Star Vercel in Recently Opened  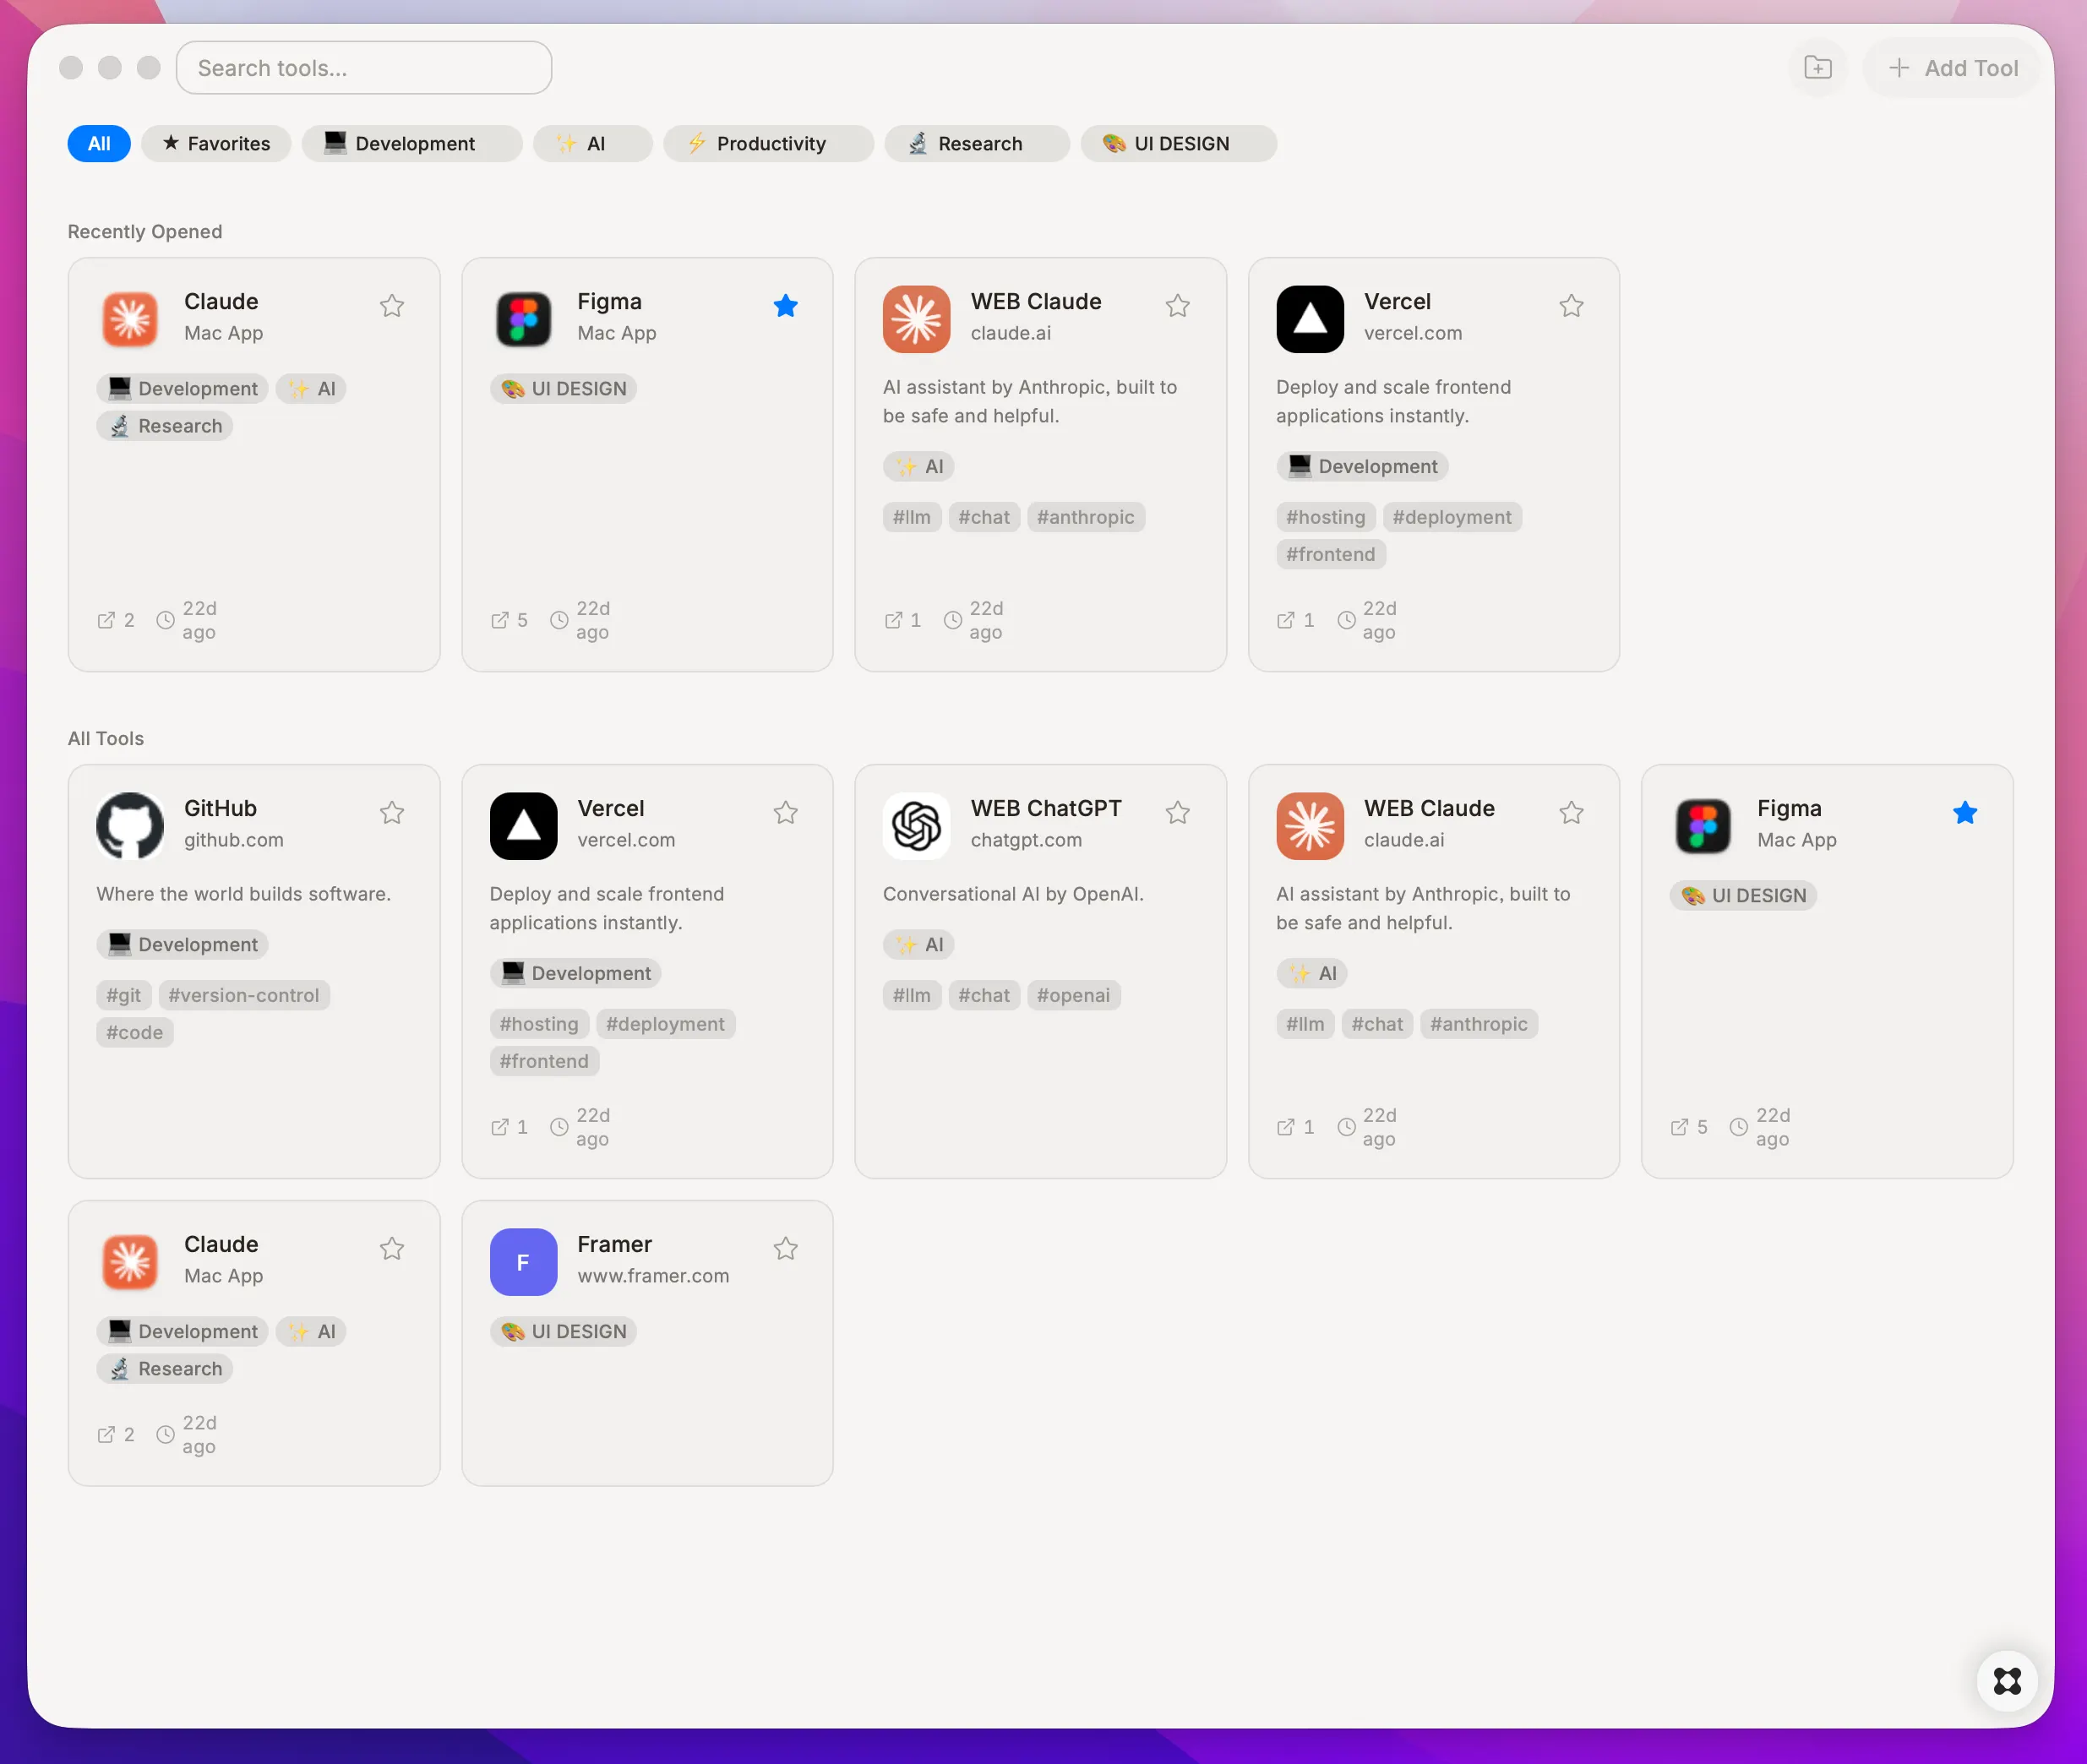coord(1572,306)
